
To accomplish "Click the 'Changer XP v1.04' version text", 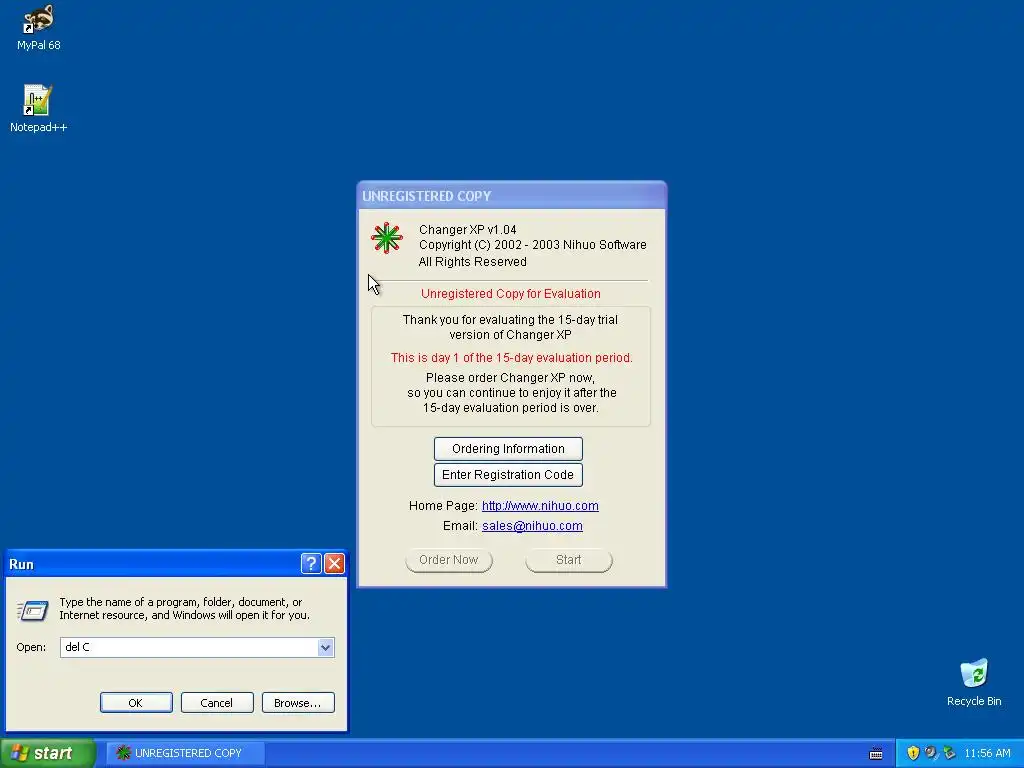I will [x=468, y=230].
